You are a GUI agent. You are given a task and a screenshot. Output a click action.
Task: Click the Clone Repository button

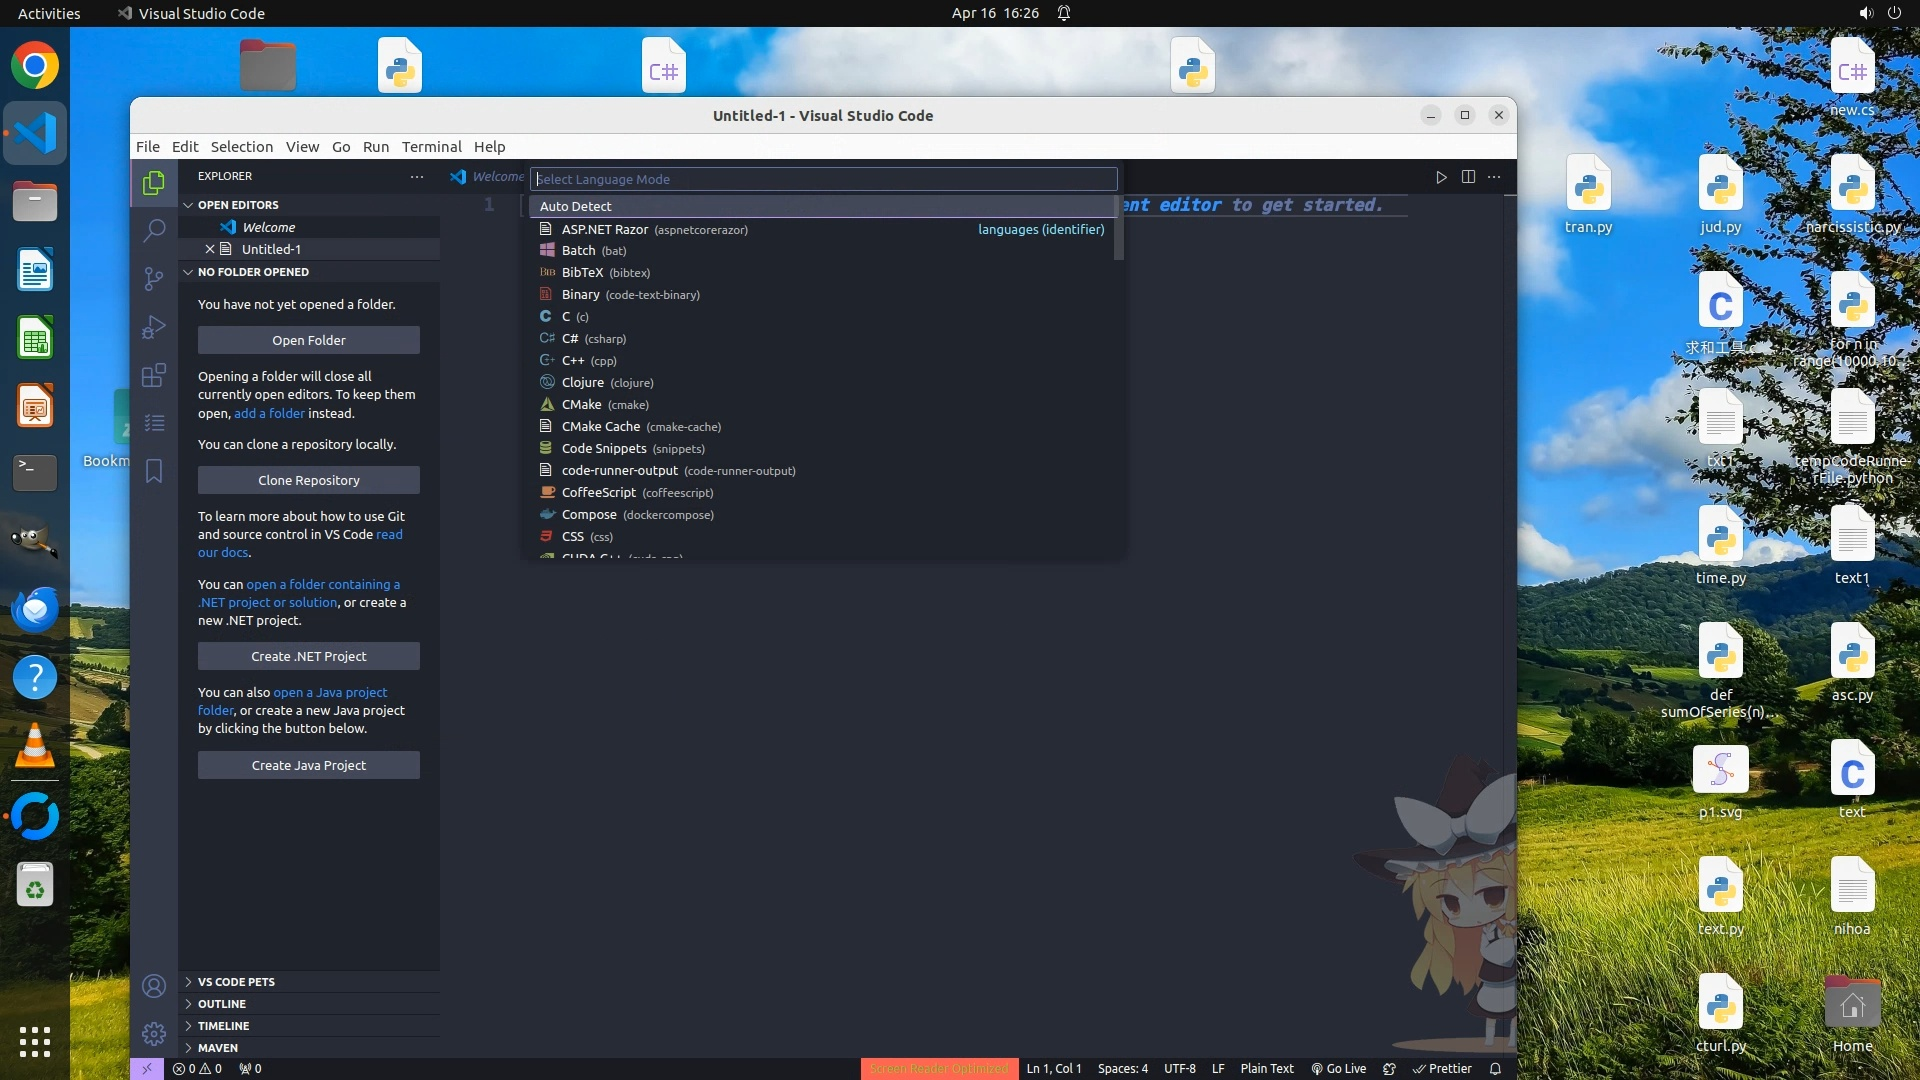(308, 480)
